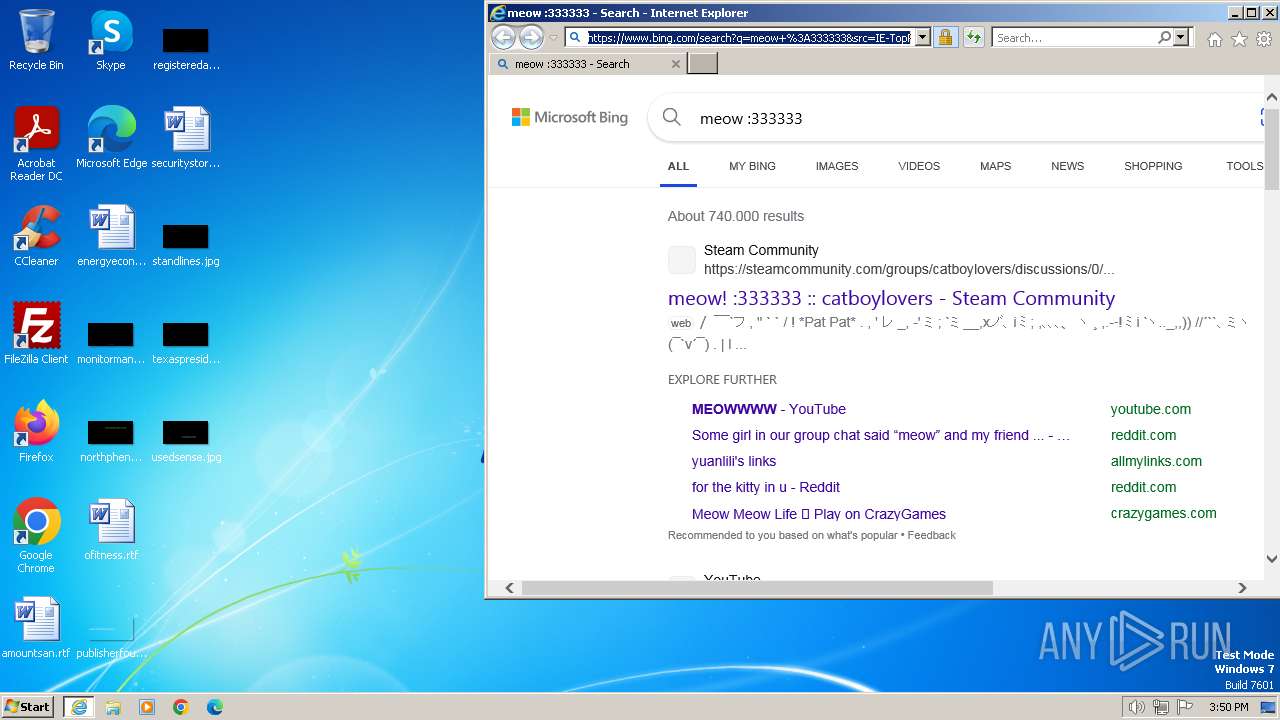Select the Skype desktop shortcut
The width and height of the screenshot is (1280, 720).
pyautogui.click(x=111, y=40)
